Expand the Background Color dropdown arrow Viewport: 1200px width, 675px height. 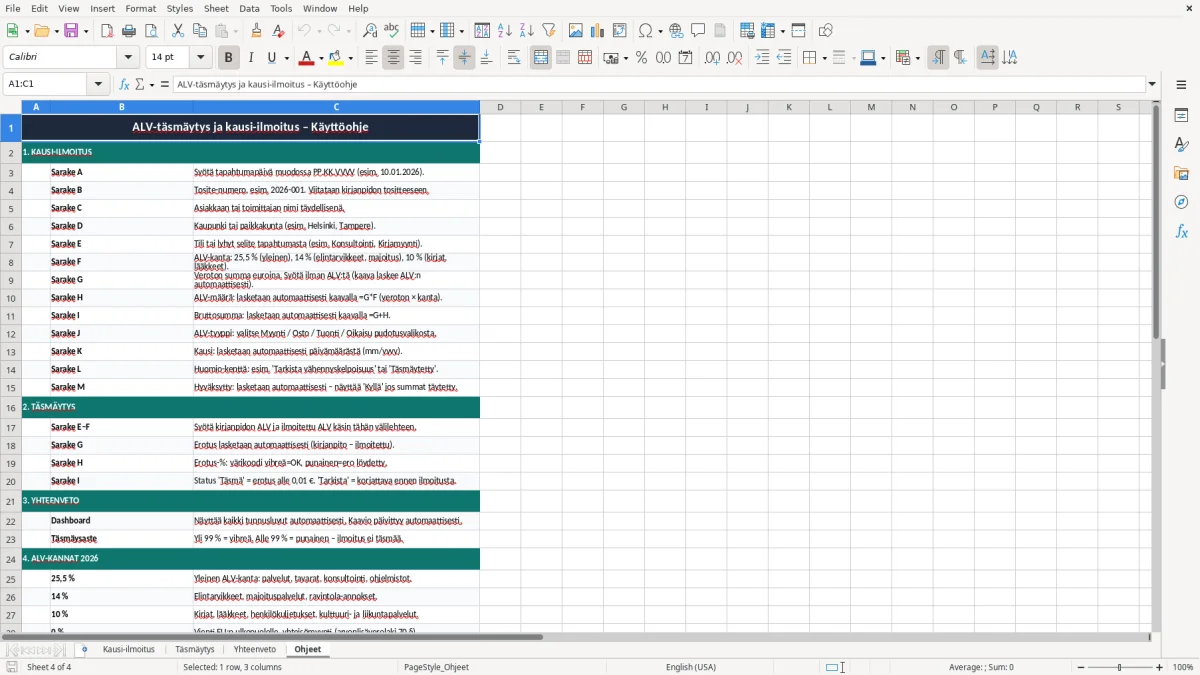(350, 58)
